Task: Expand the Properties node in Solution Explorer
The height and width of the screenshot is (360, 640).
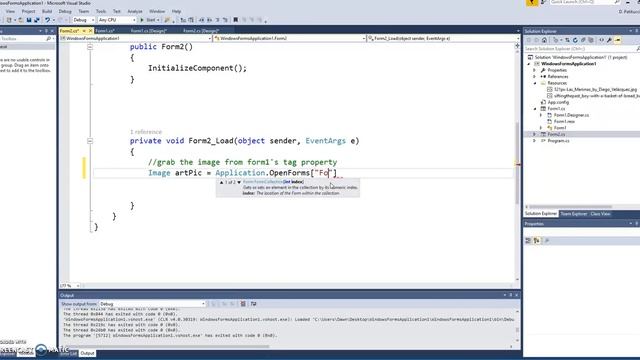Action: [x=534, y=70]
